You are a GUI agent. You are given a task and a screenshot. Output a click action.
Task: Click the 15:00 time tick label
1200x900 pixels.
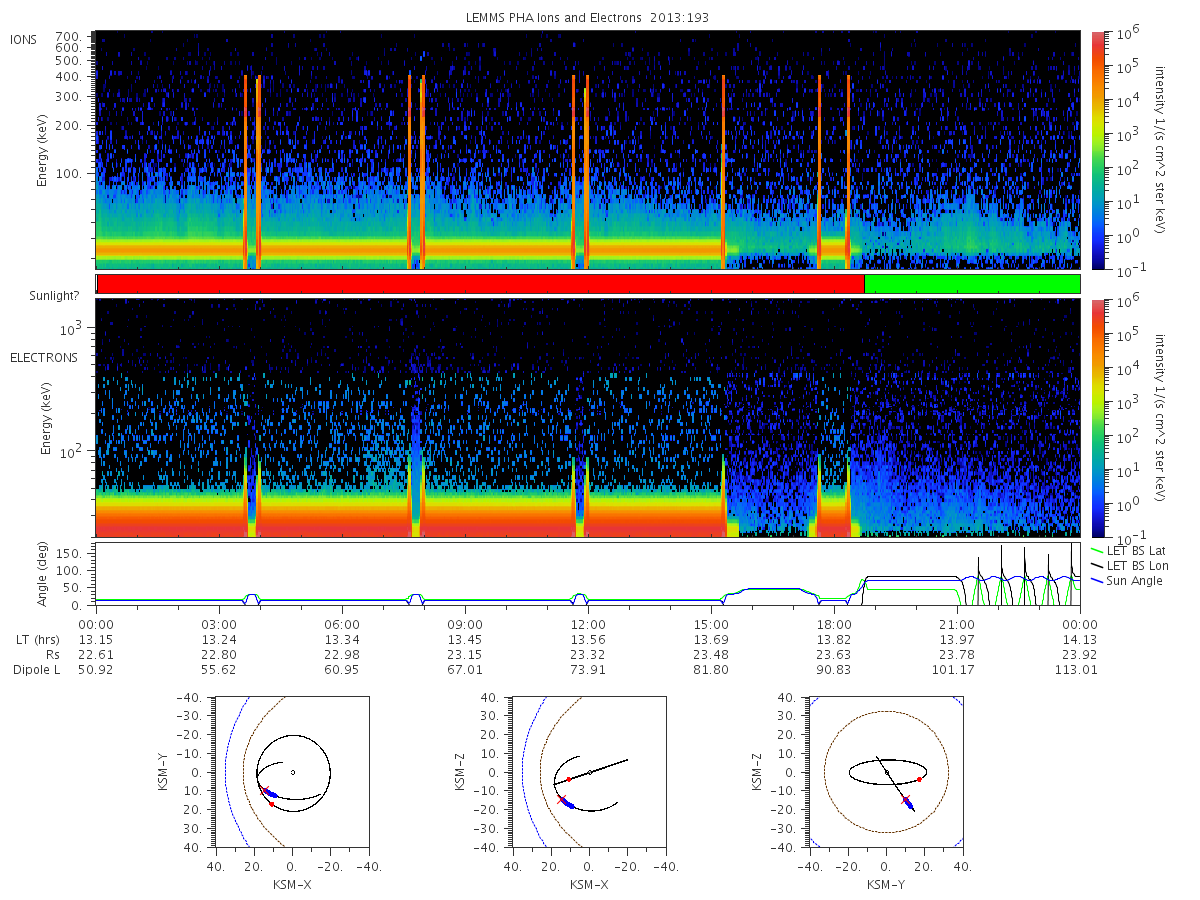coord(711,623)
